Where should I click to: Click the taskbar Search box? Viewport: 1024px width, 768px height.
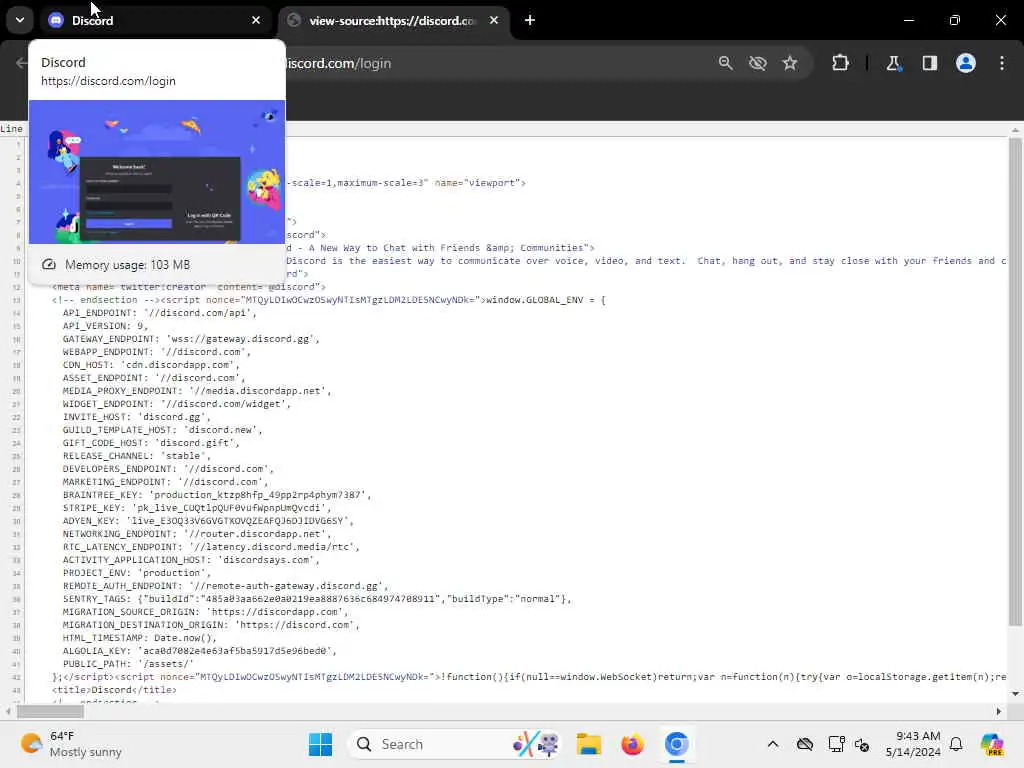[455, 744]
